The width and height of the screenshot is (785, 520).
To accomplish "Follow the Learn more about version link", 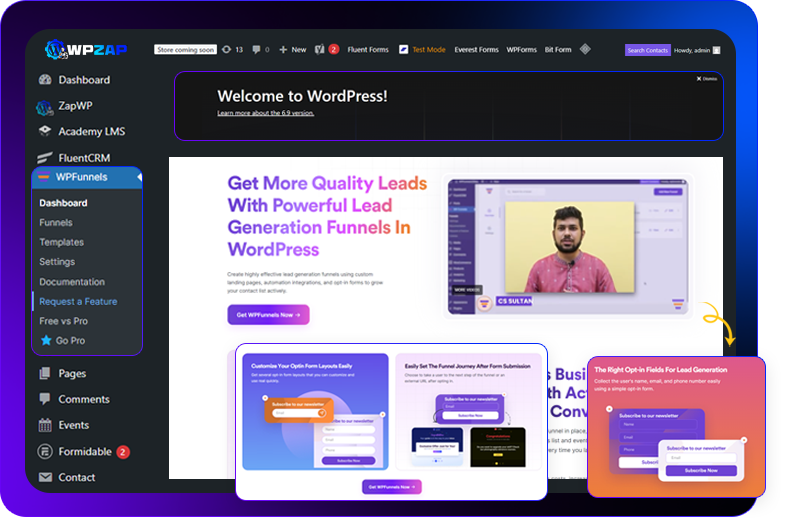I will 265,113.
